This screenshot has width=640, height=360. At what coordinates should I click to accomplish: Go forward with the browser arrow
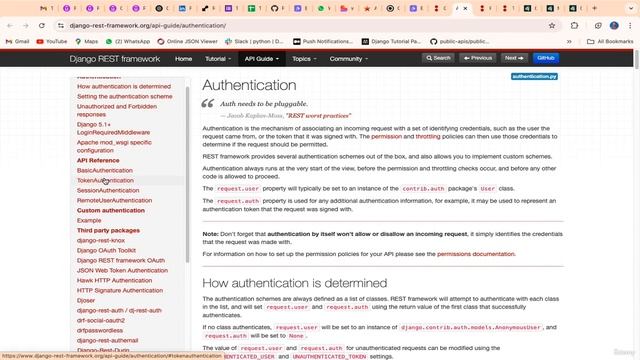tap(25, 26)
